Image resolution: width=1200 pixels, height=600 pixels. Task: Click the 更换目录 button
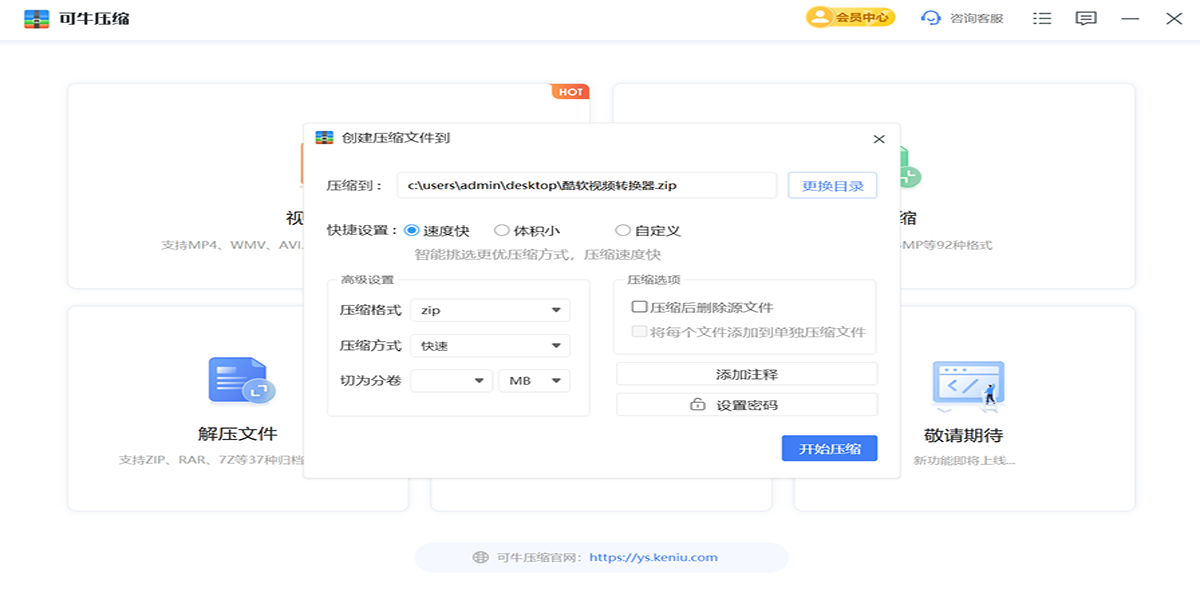click(x=832, y=185)
